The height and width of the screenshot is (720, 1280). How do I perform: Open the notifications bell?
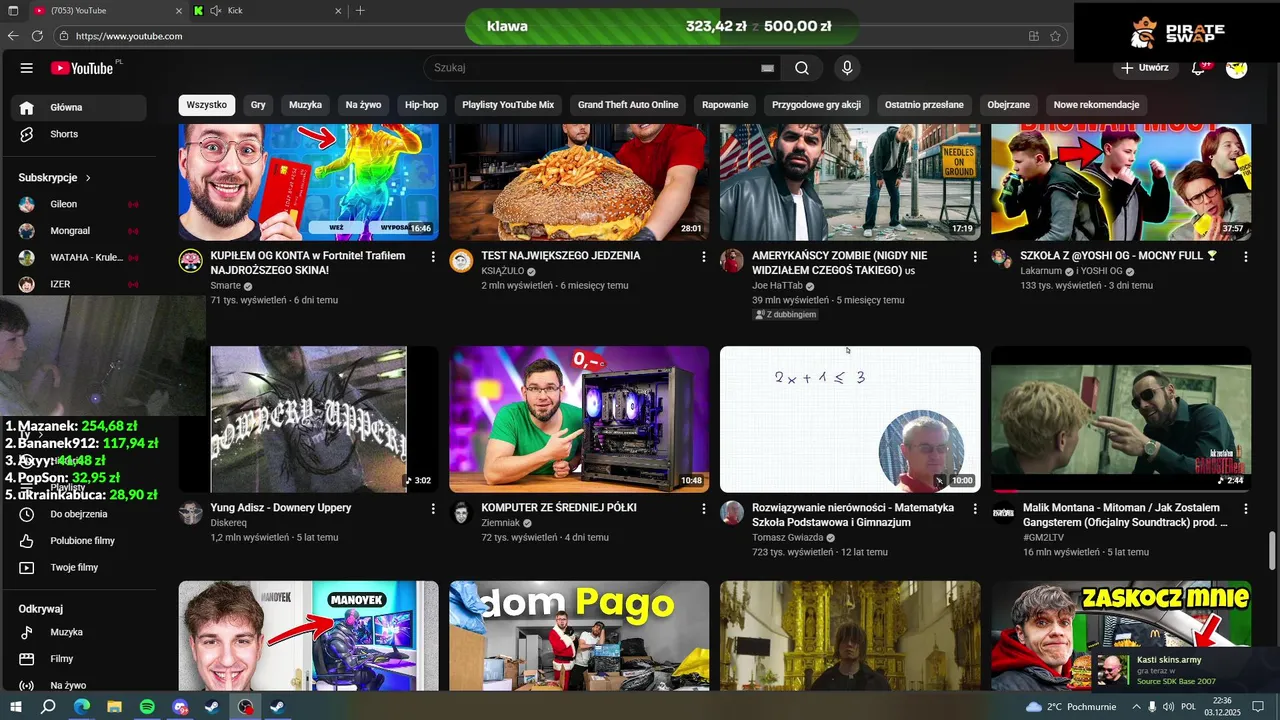1198,68
